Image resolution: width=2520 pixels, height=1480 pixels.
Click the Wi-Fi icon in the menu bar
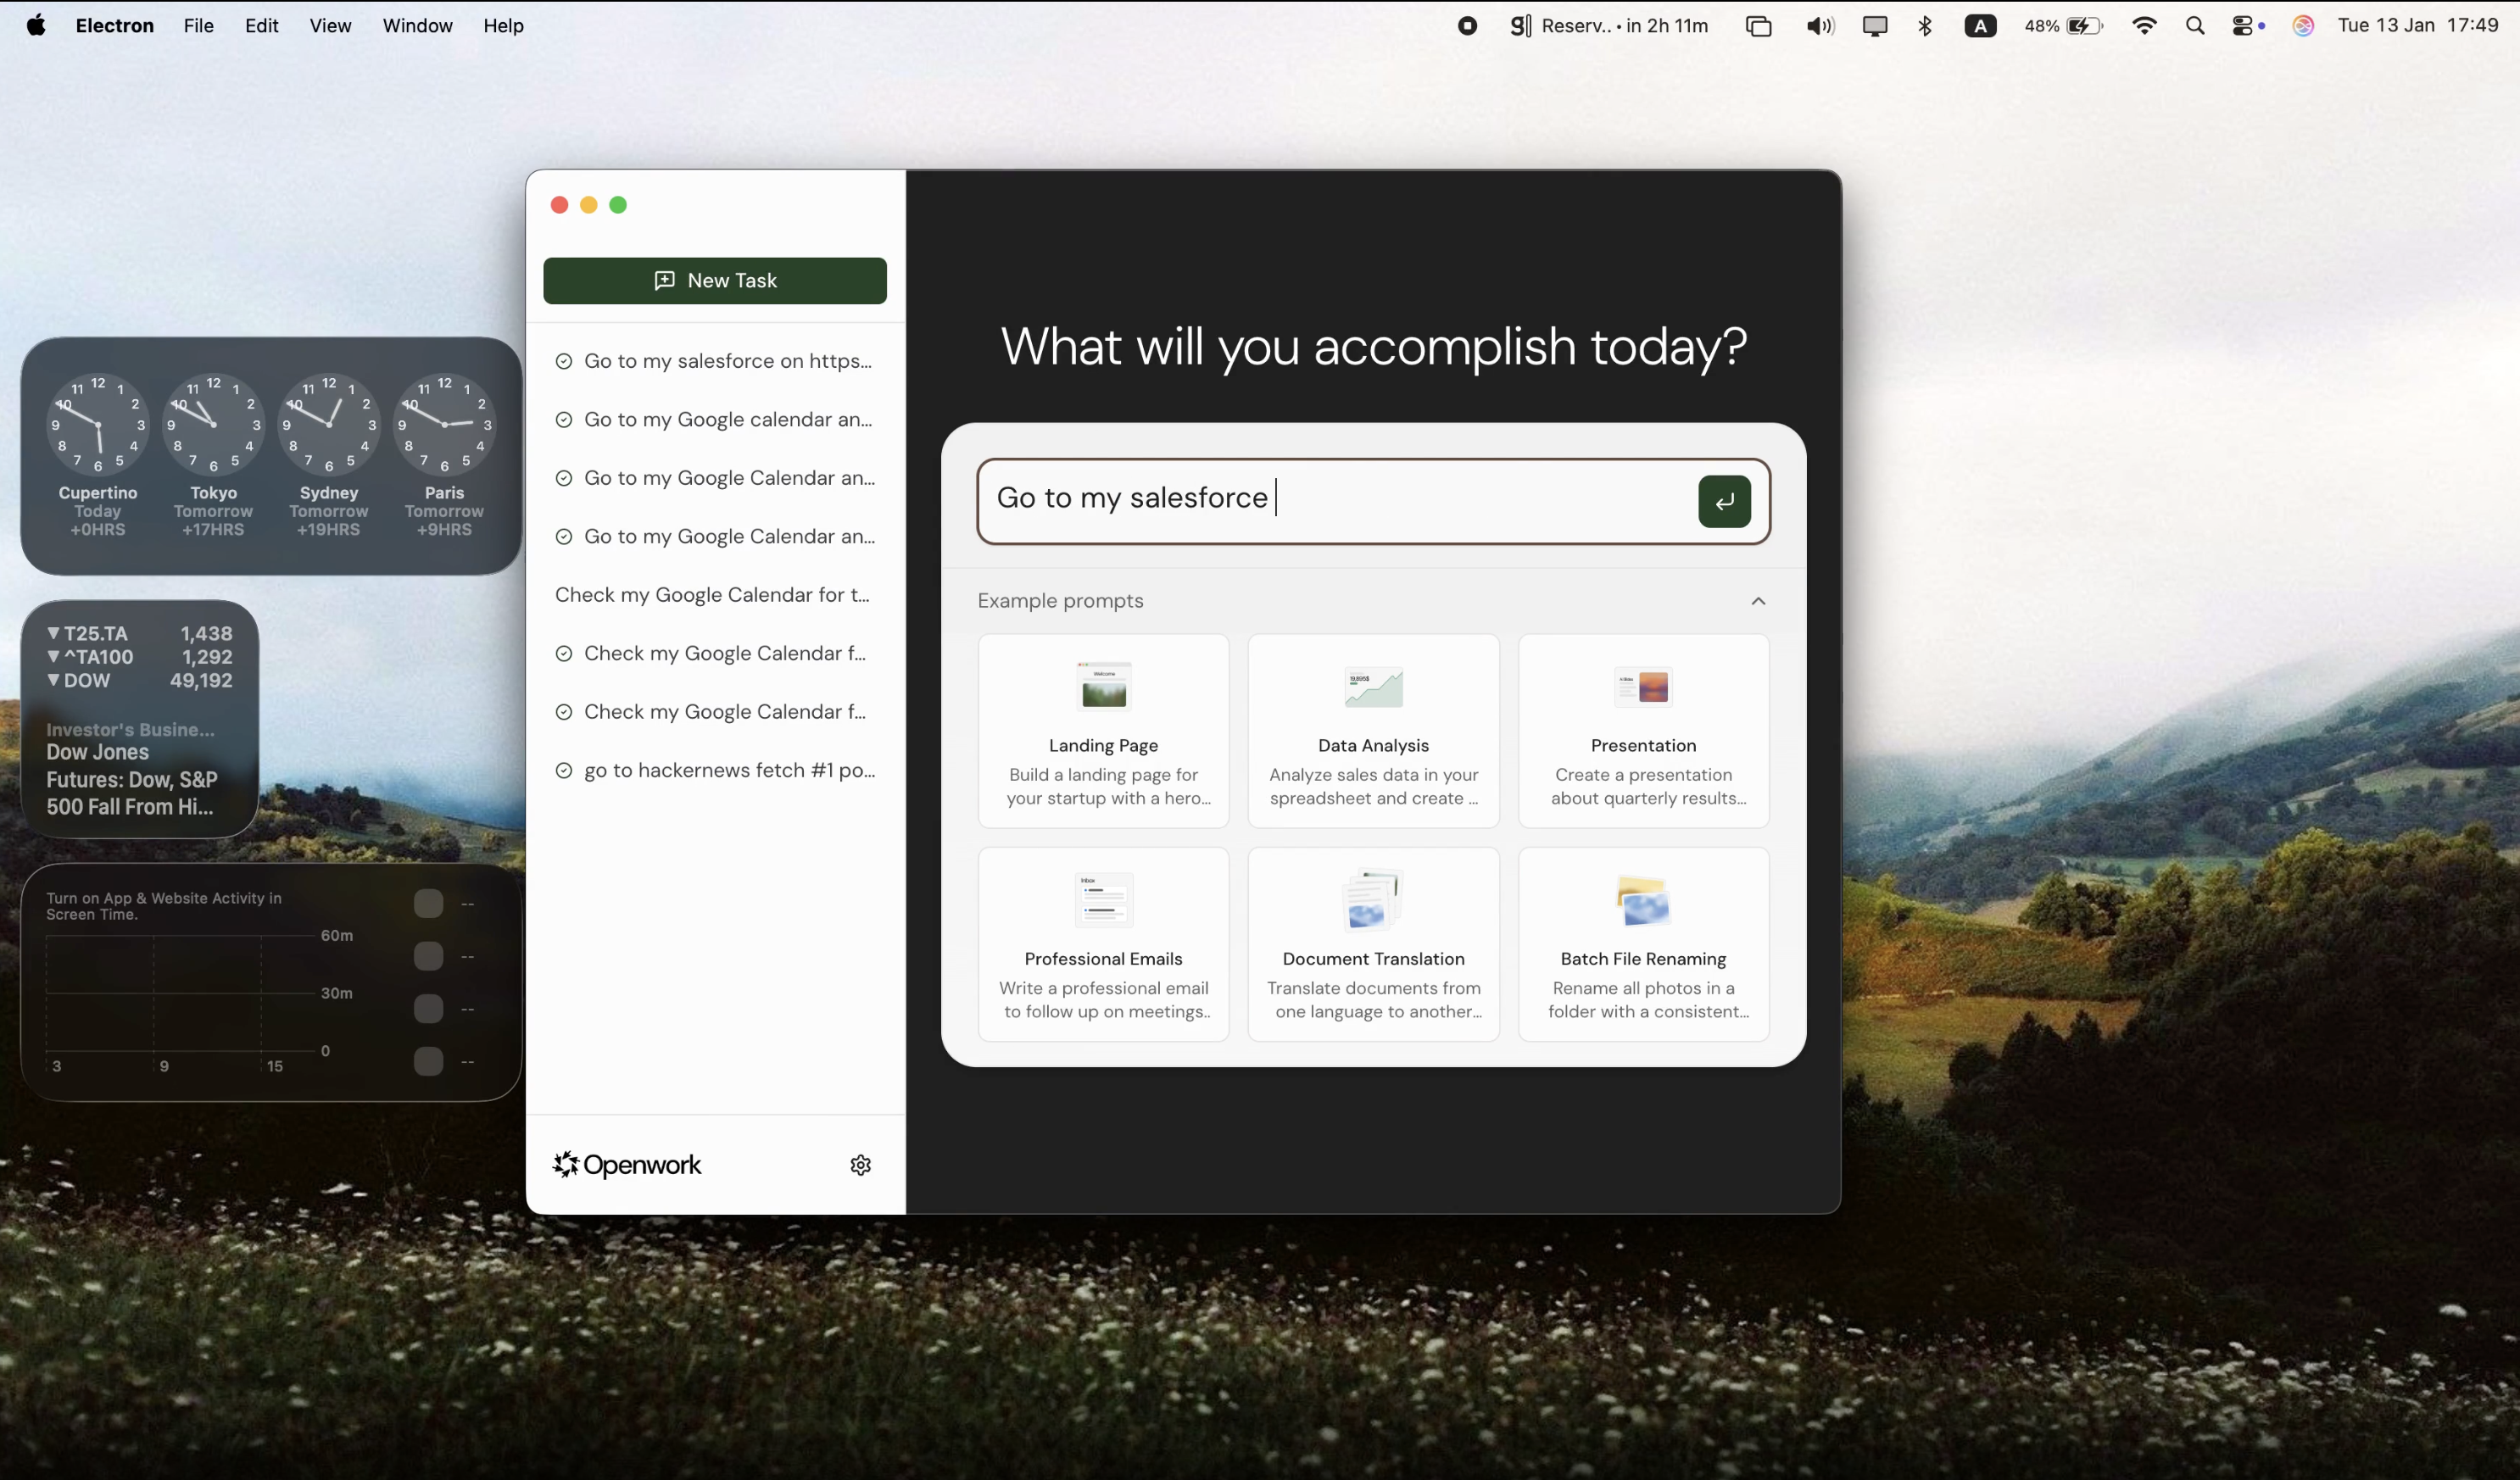[2144, 25]
